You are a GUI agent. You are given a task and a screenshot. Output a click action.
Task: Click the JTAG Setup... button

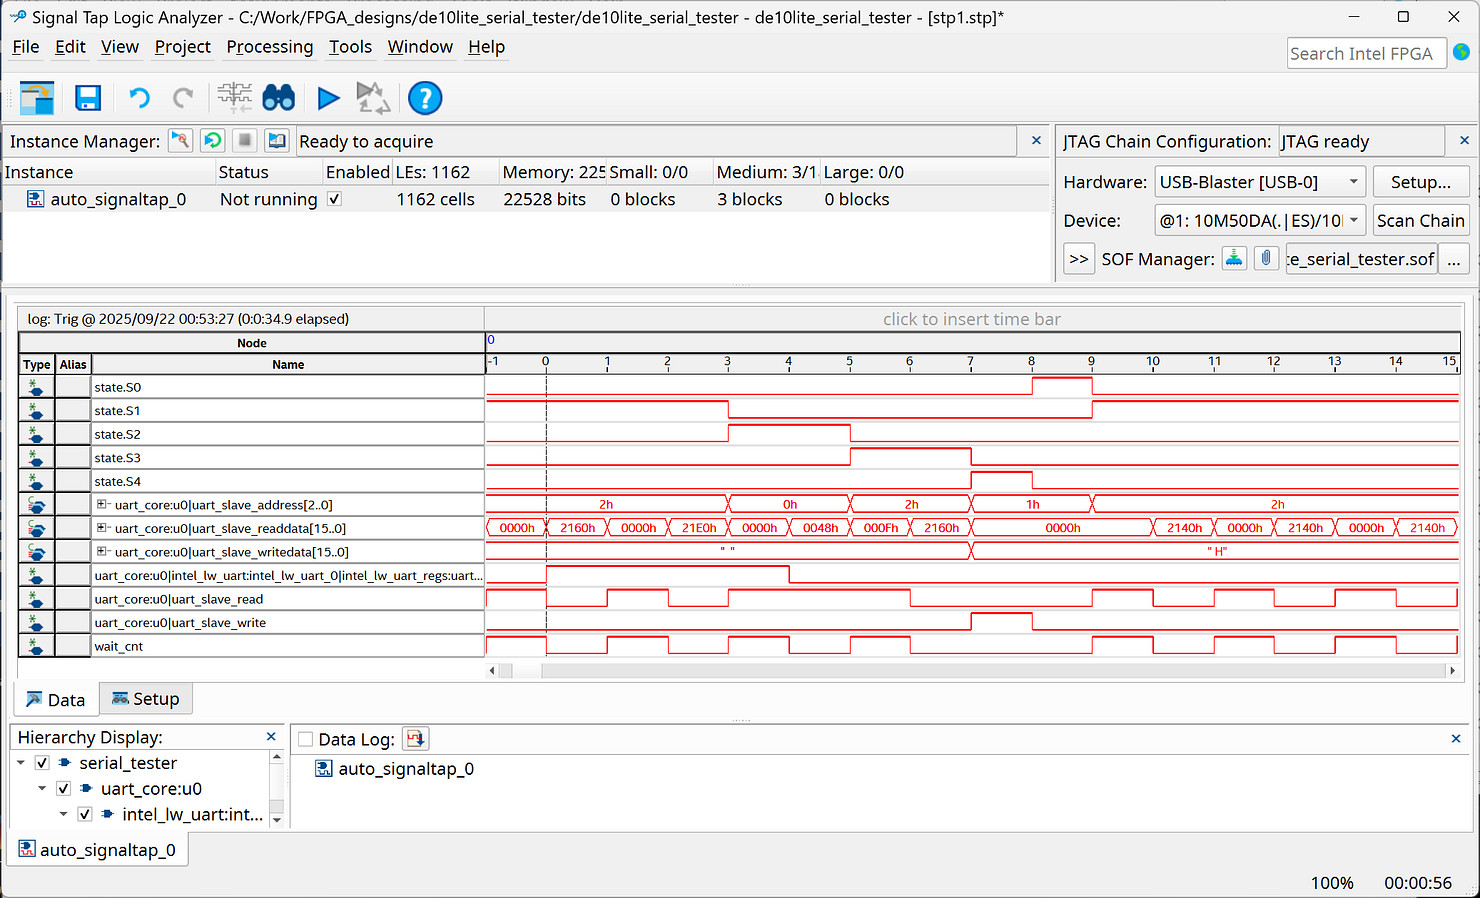1420,182
